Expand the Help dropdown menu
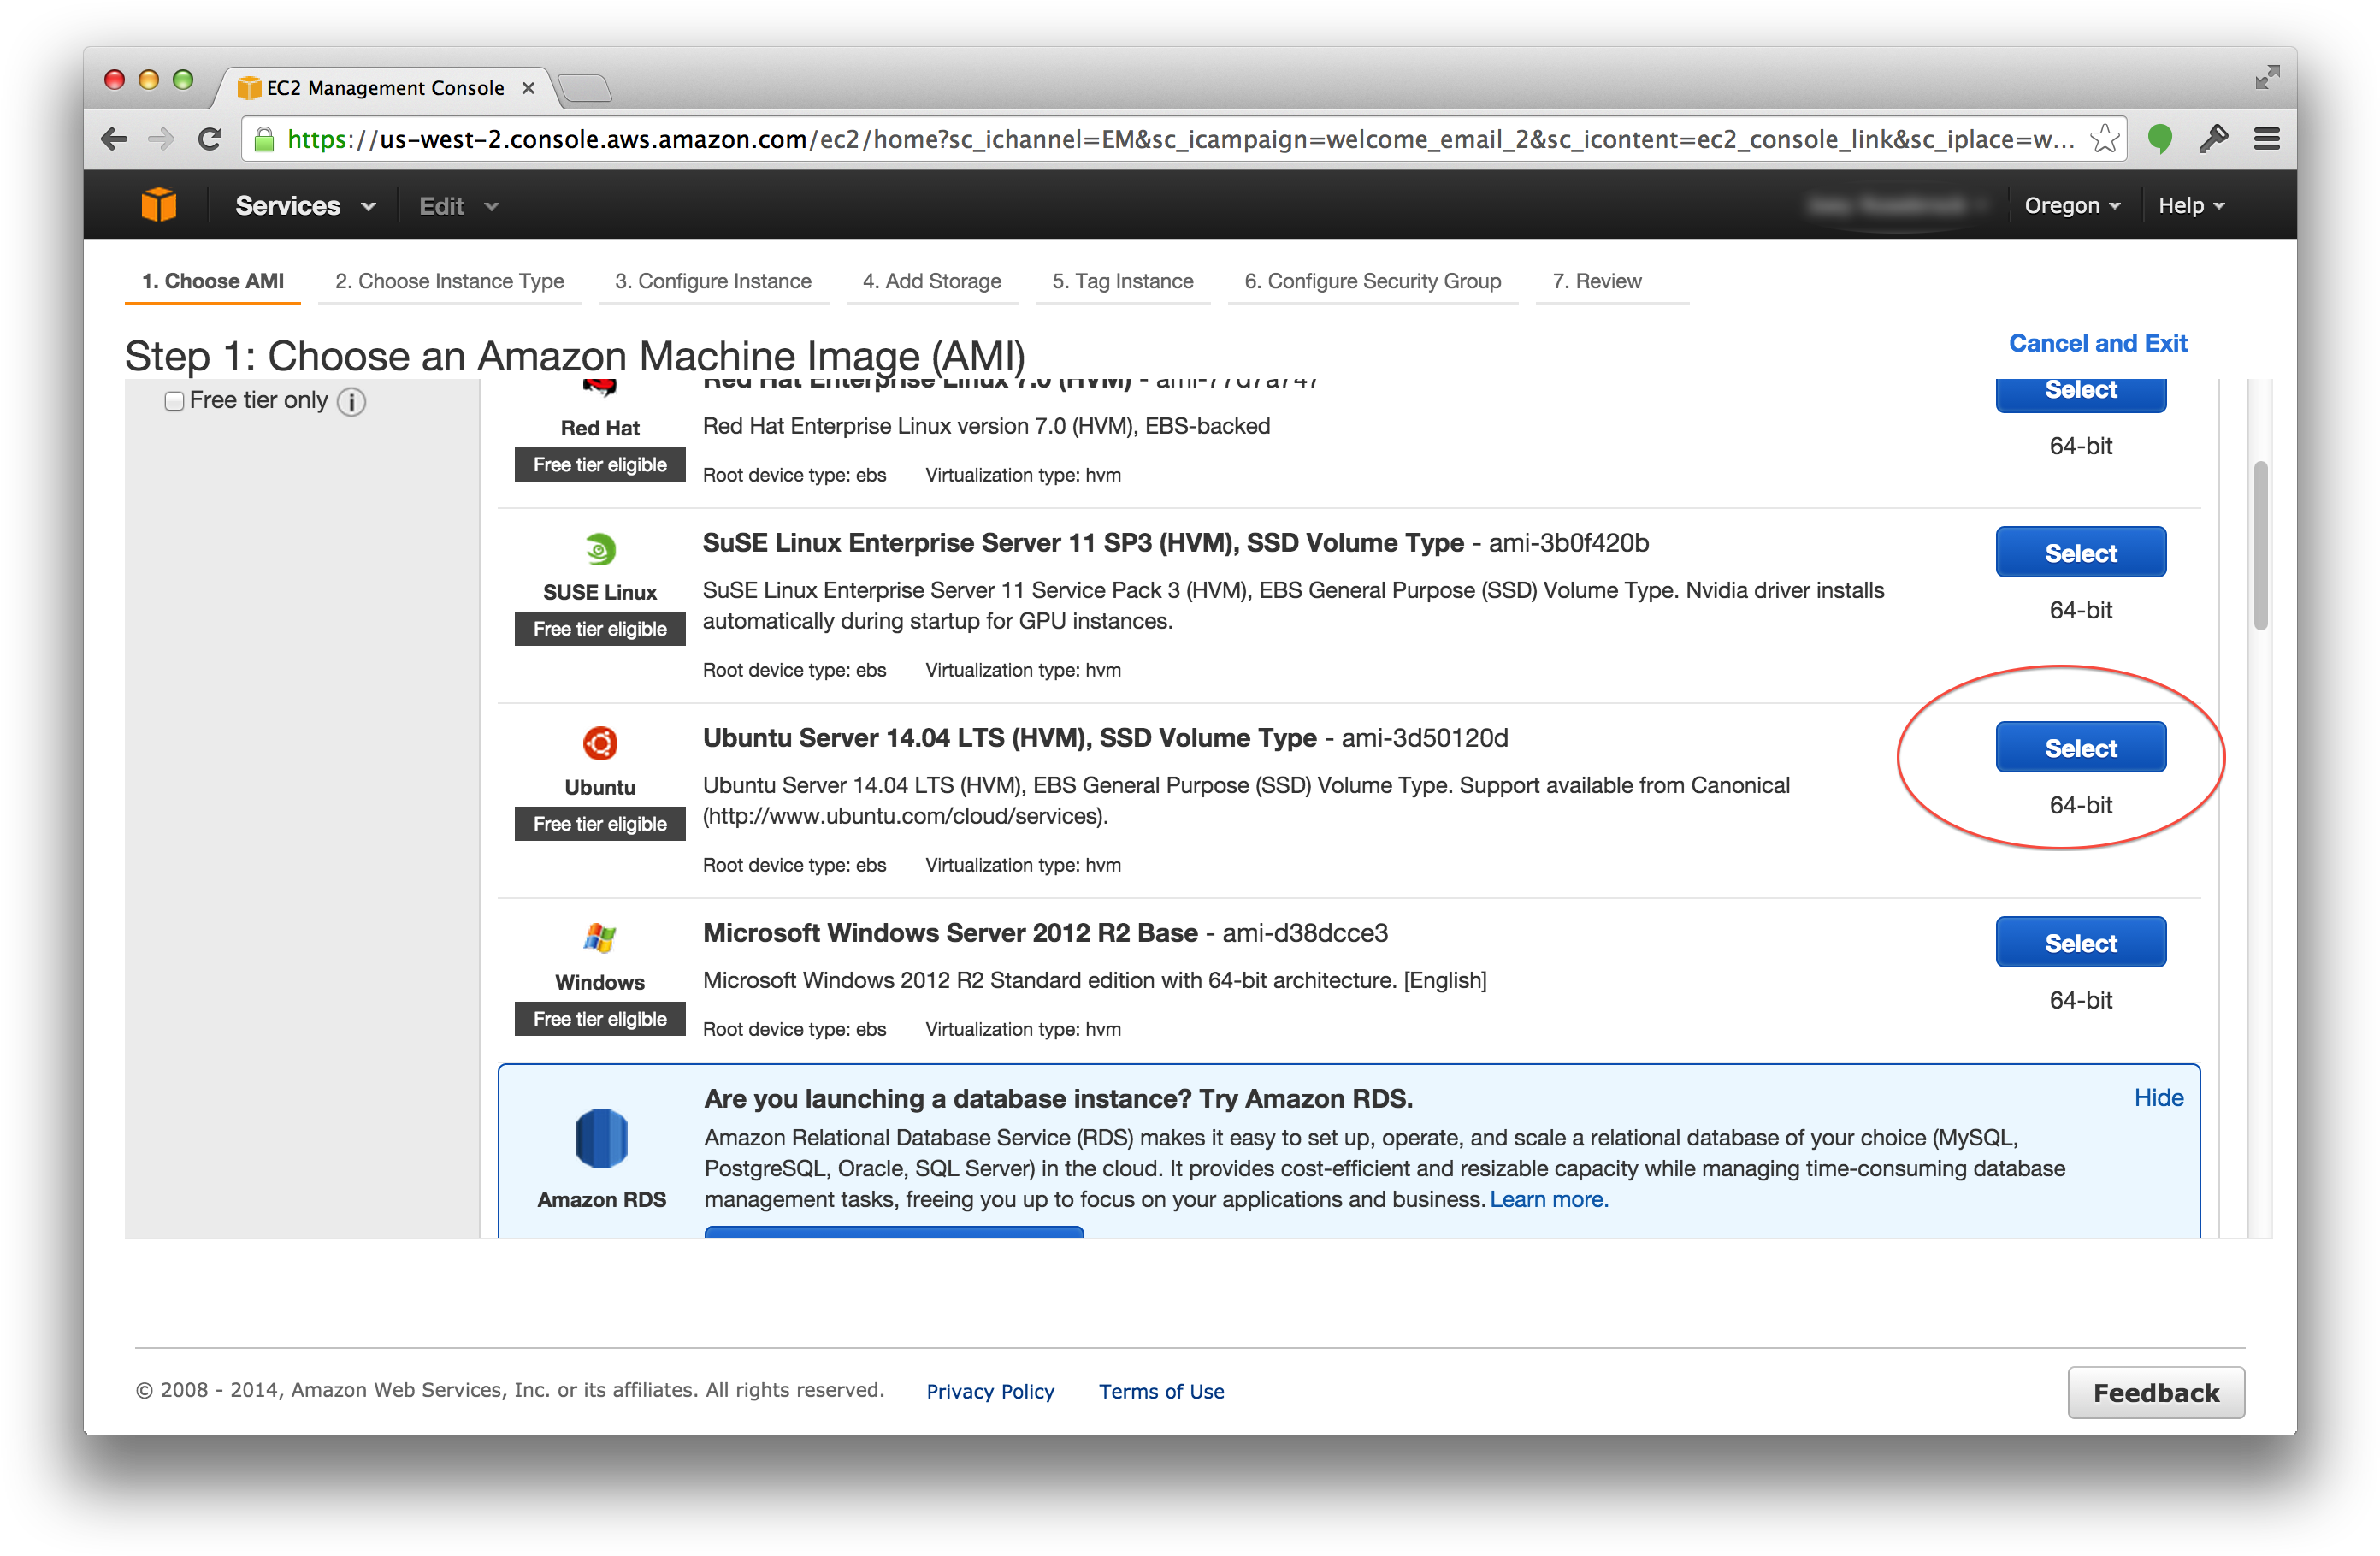Viewport: 2380px width, 1556px height. [x=2191, y=205]
